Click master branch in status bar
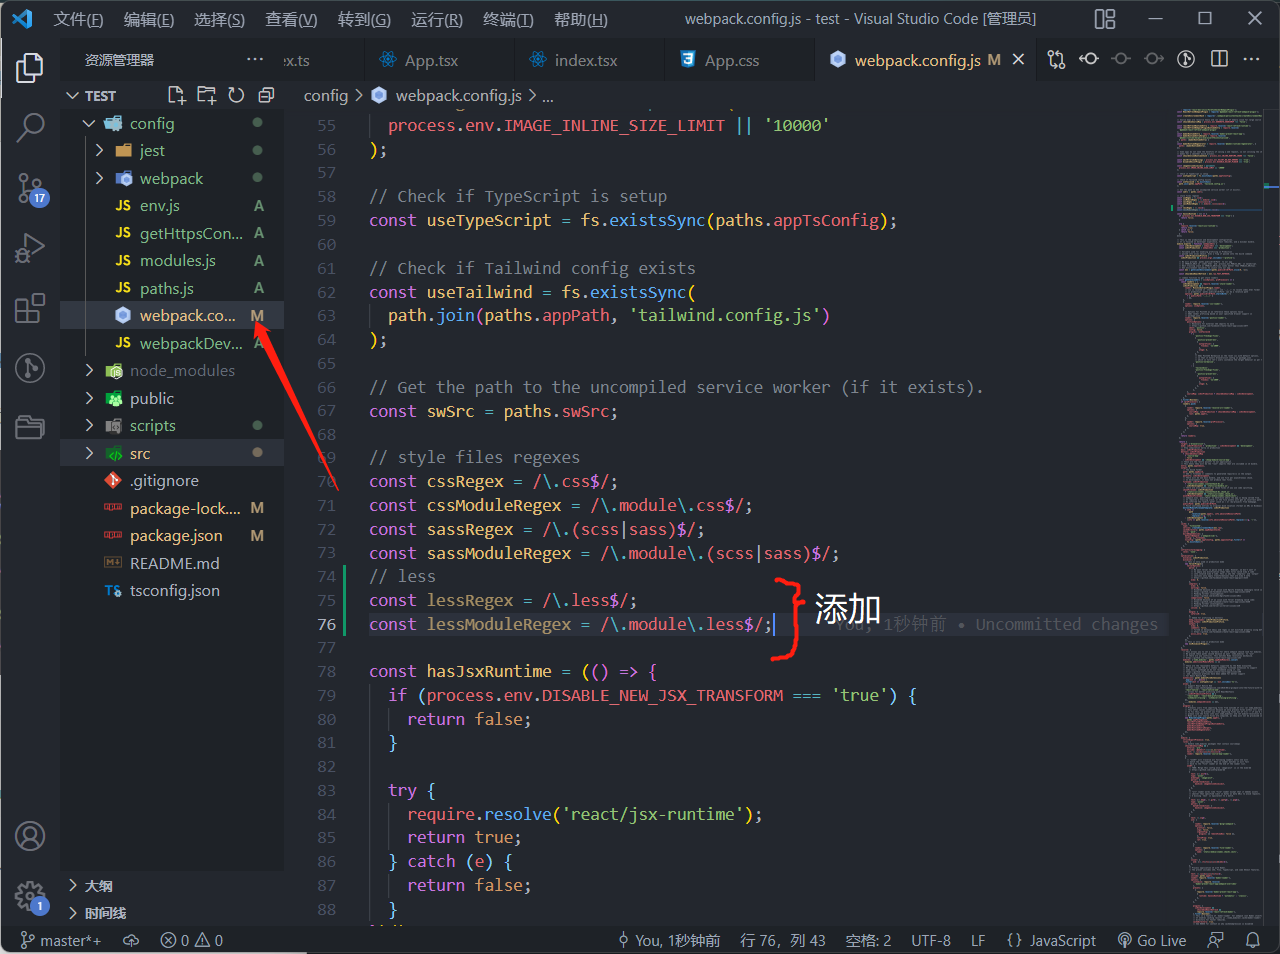 coord(61,940)
